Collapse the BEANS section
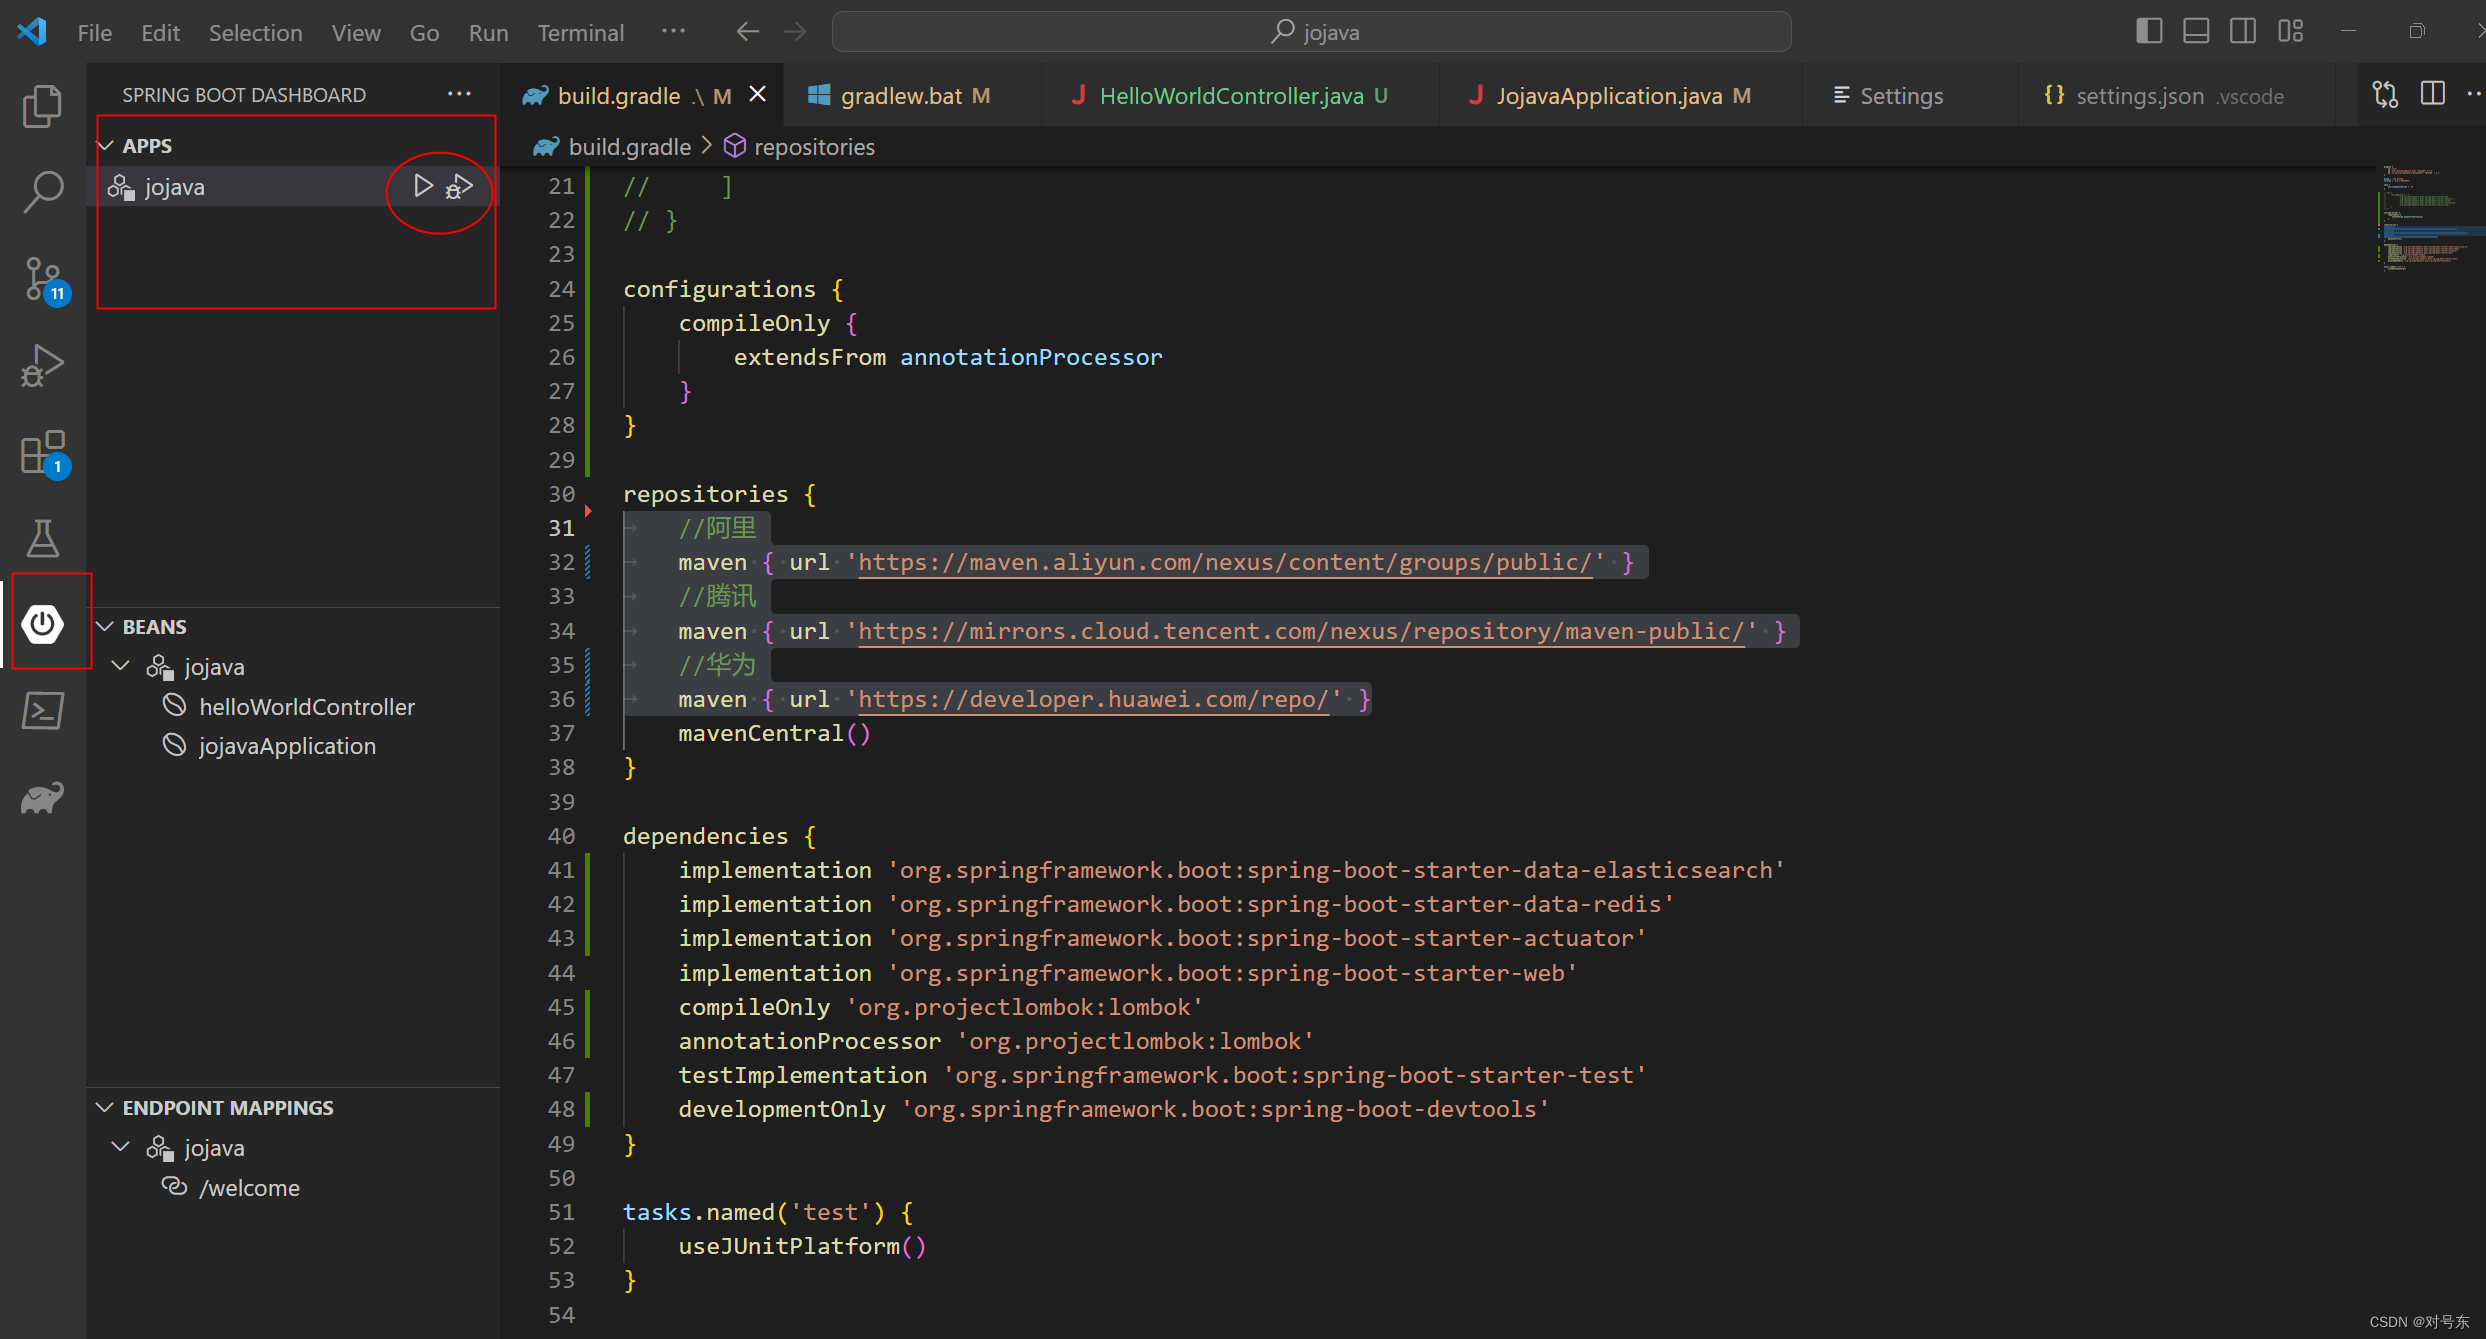 tap(105, 627)
